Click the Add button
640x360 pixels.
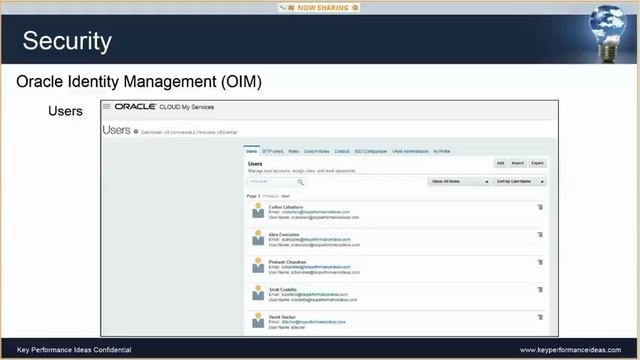(500, 163)
